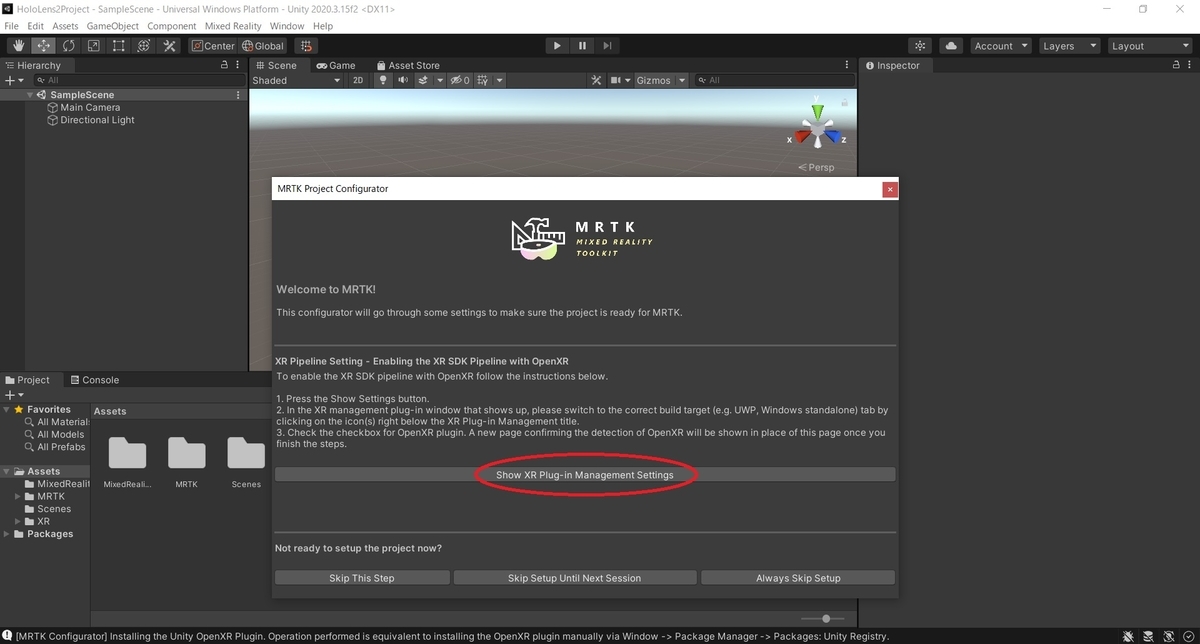Viewport: 1200px width, 644px height.
Task: Open the File menu
Action: [12, 26]
